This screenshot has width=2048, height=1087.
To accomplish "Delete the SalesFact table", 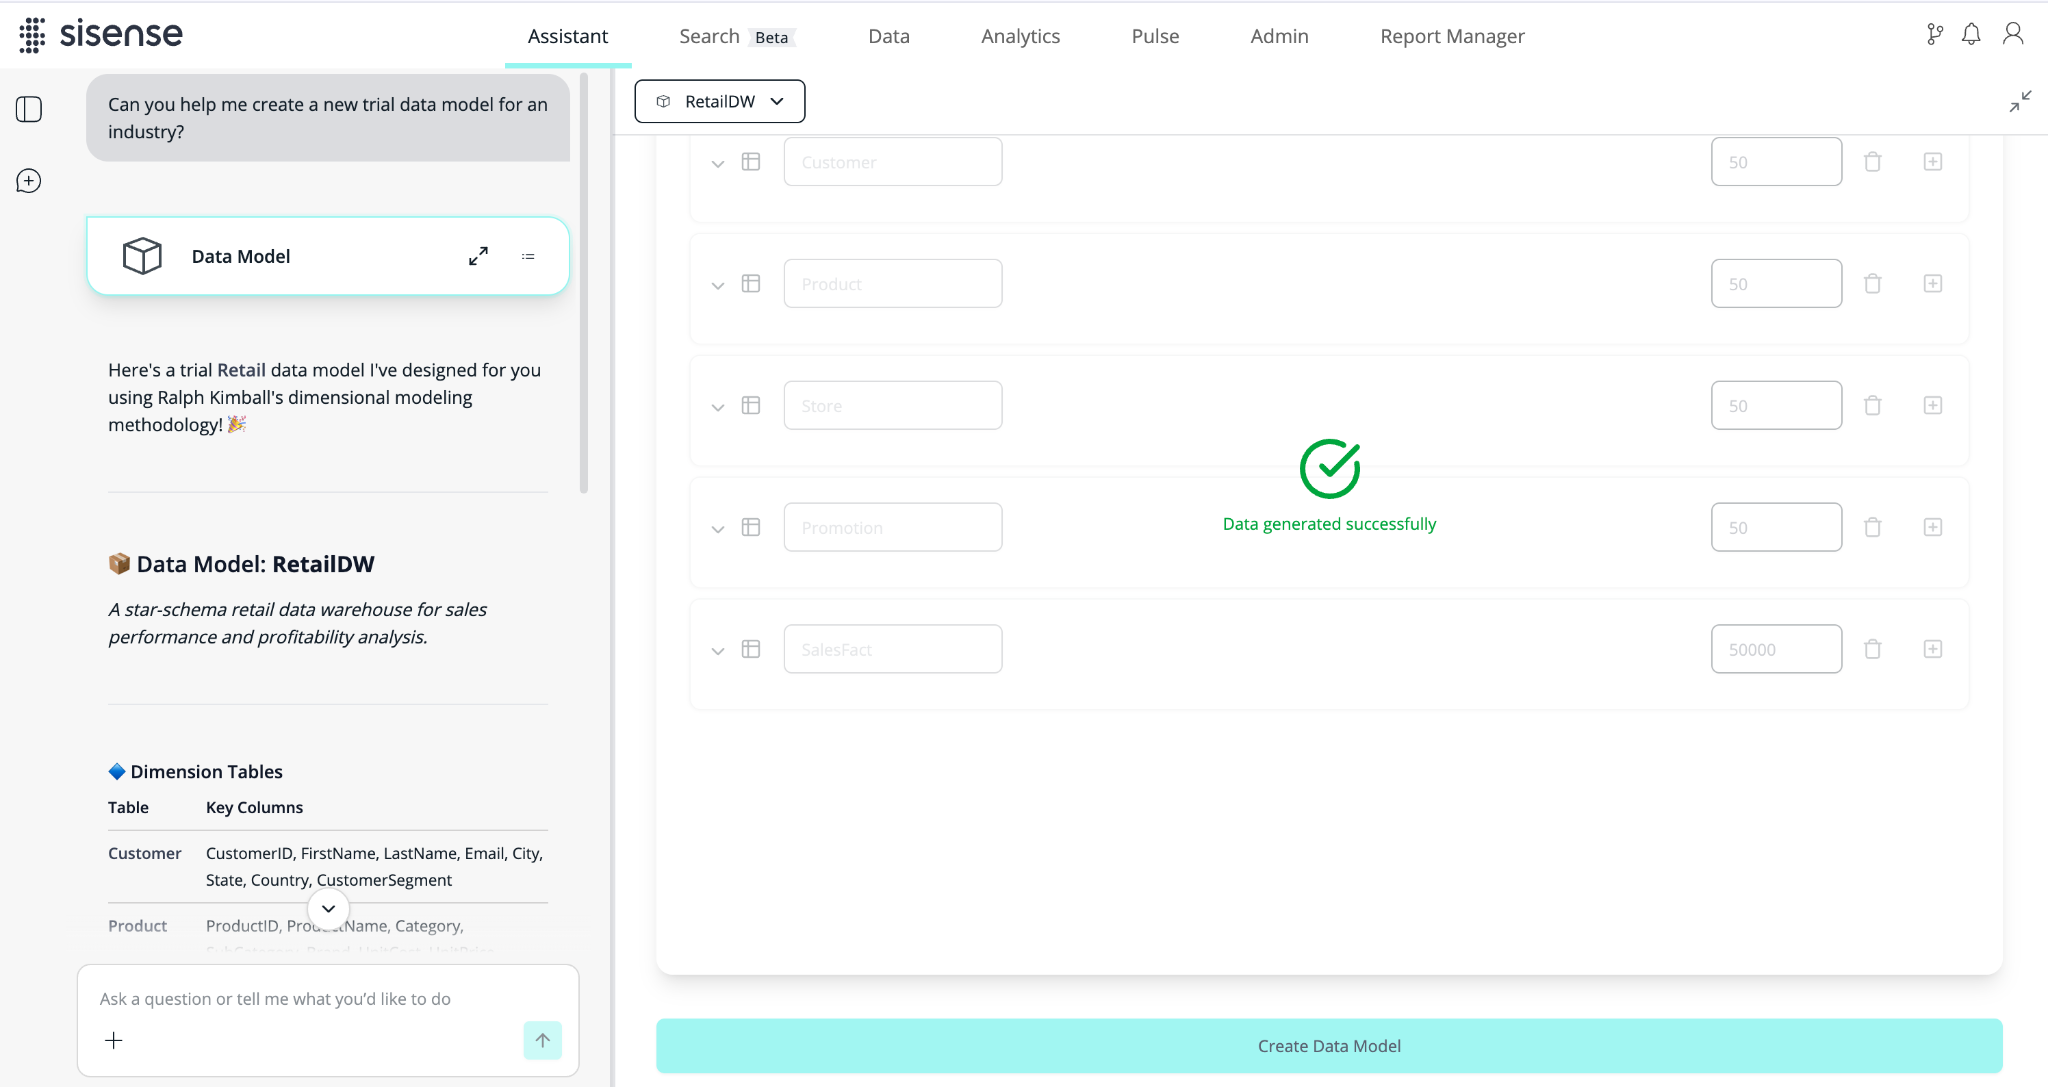I will click(1873, 650).
